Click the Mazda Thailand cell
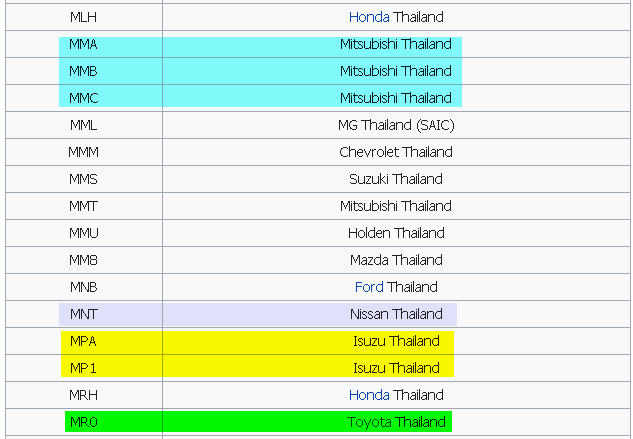 (x=396, y=260)
